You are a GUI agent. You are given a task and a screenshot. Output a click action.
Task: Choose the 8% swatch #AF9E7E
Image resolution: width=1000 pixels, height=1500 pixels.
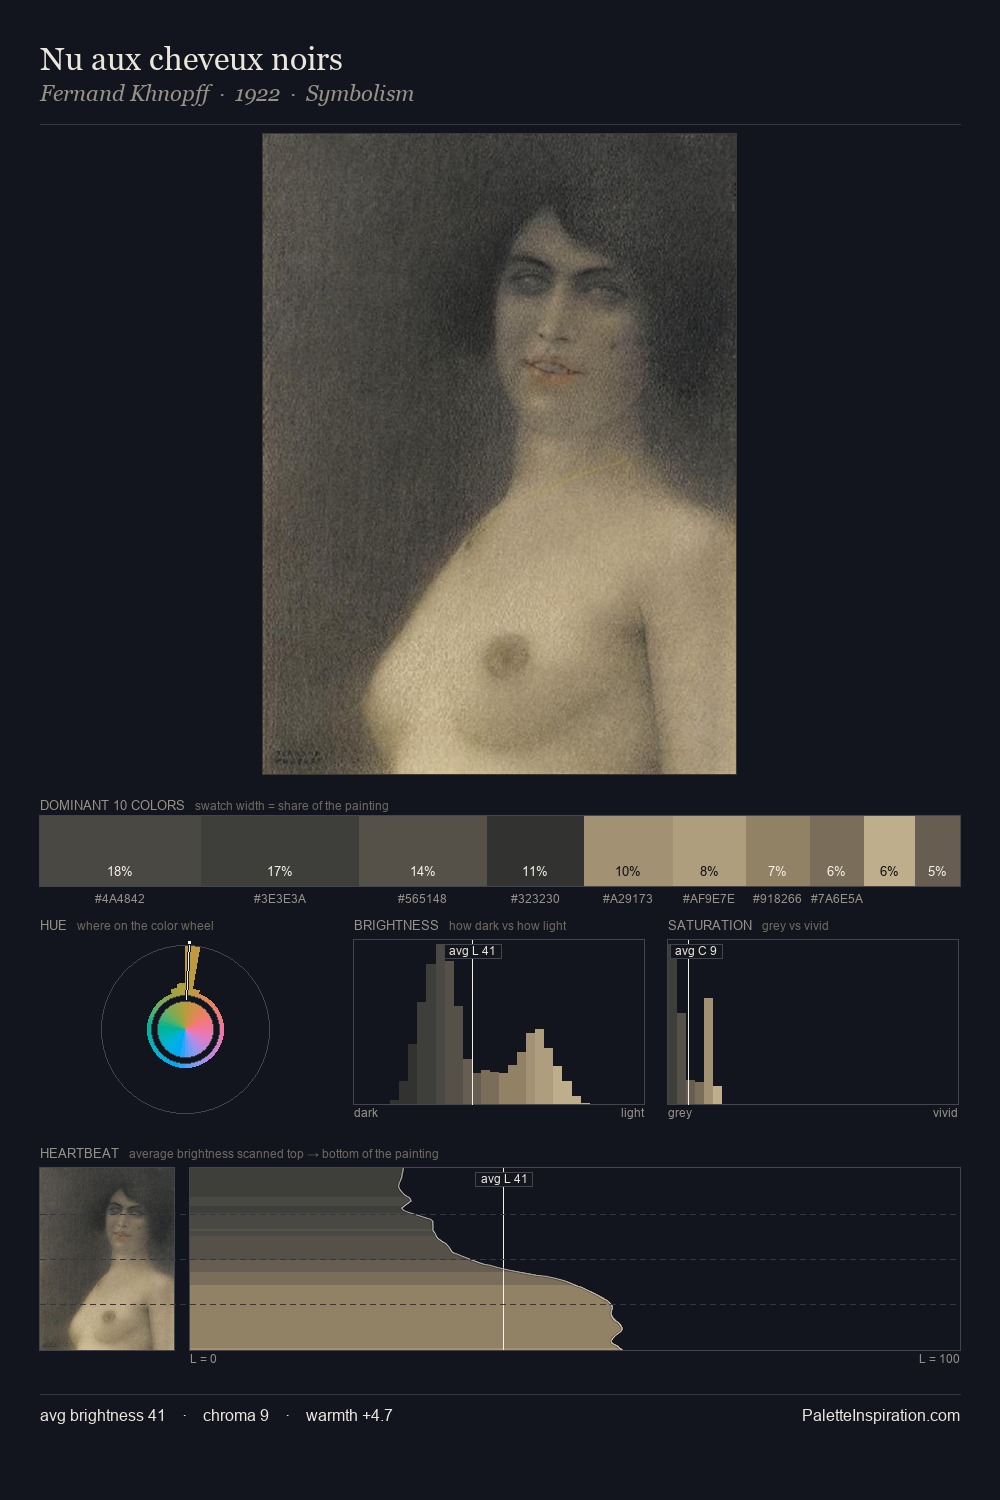click(x=709, y=851)
